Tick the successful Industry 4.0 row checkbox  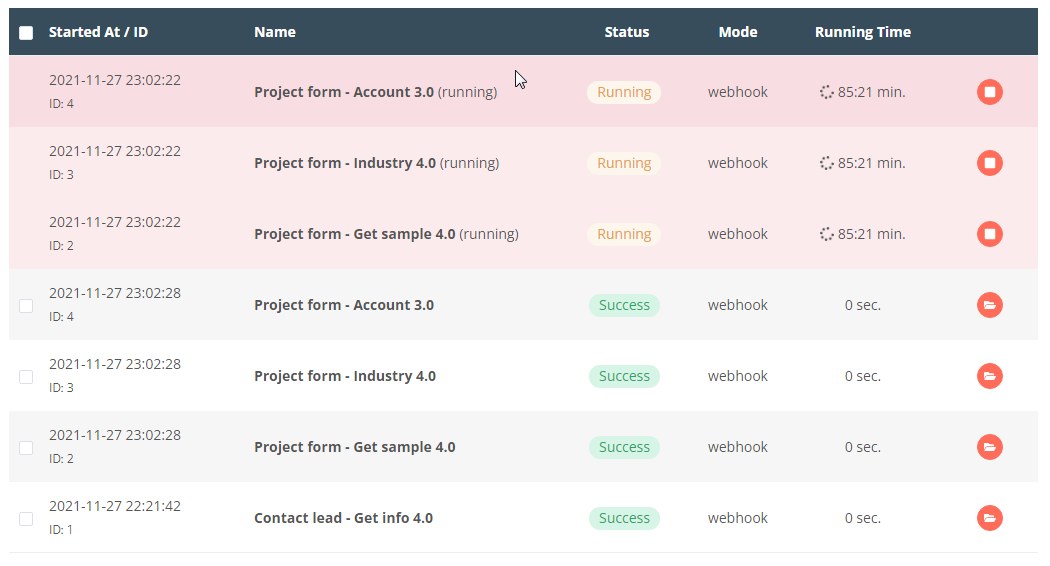click(26, 376)
